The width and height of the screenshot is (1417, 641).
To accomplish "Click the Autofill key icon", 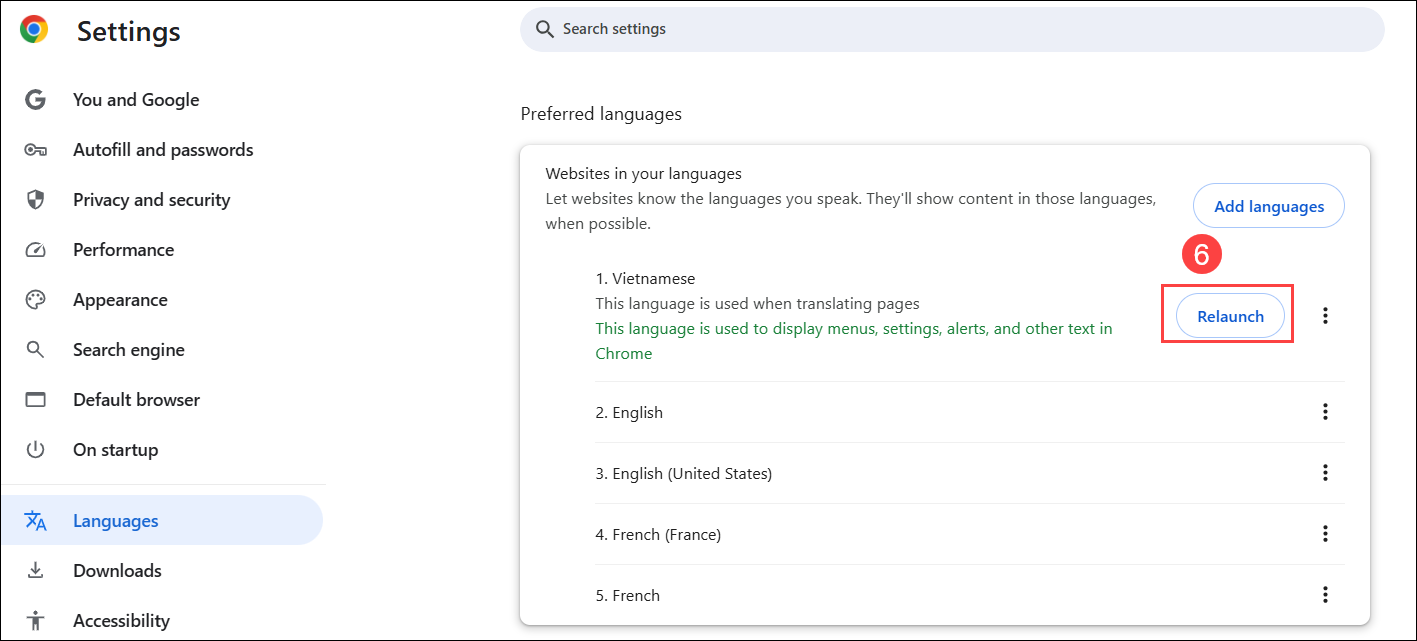I will (36, 150).
